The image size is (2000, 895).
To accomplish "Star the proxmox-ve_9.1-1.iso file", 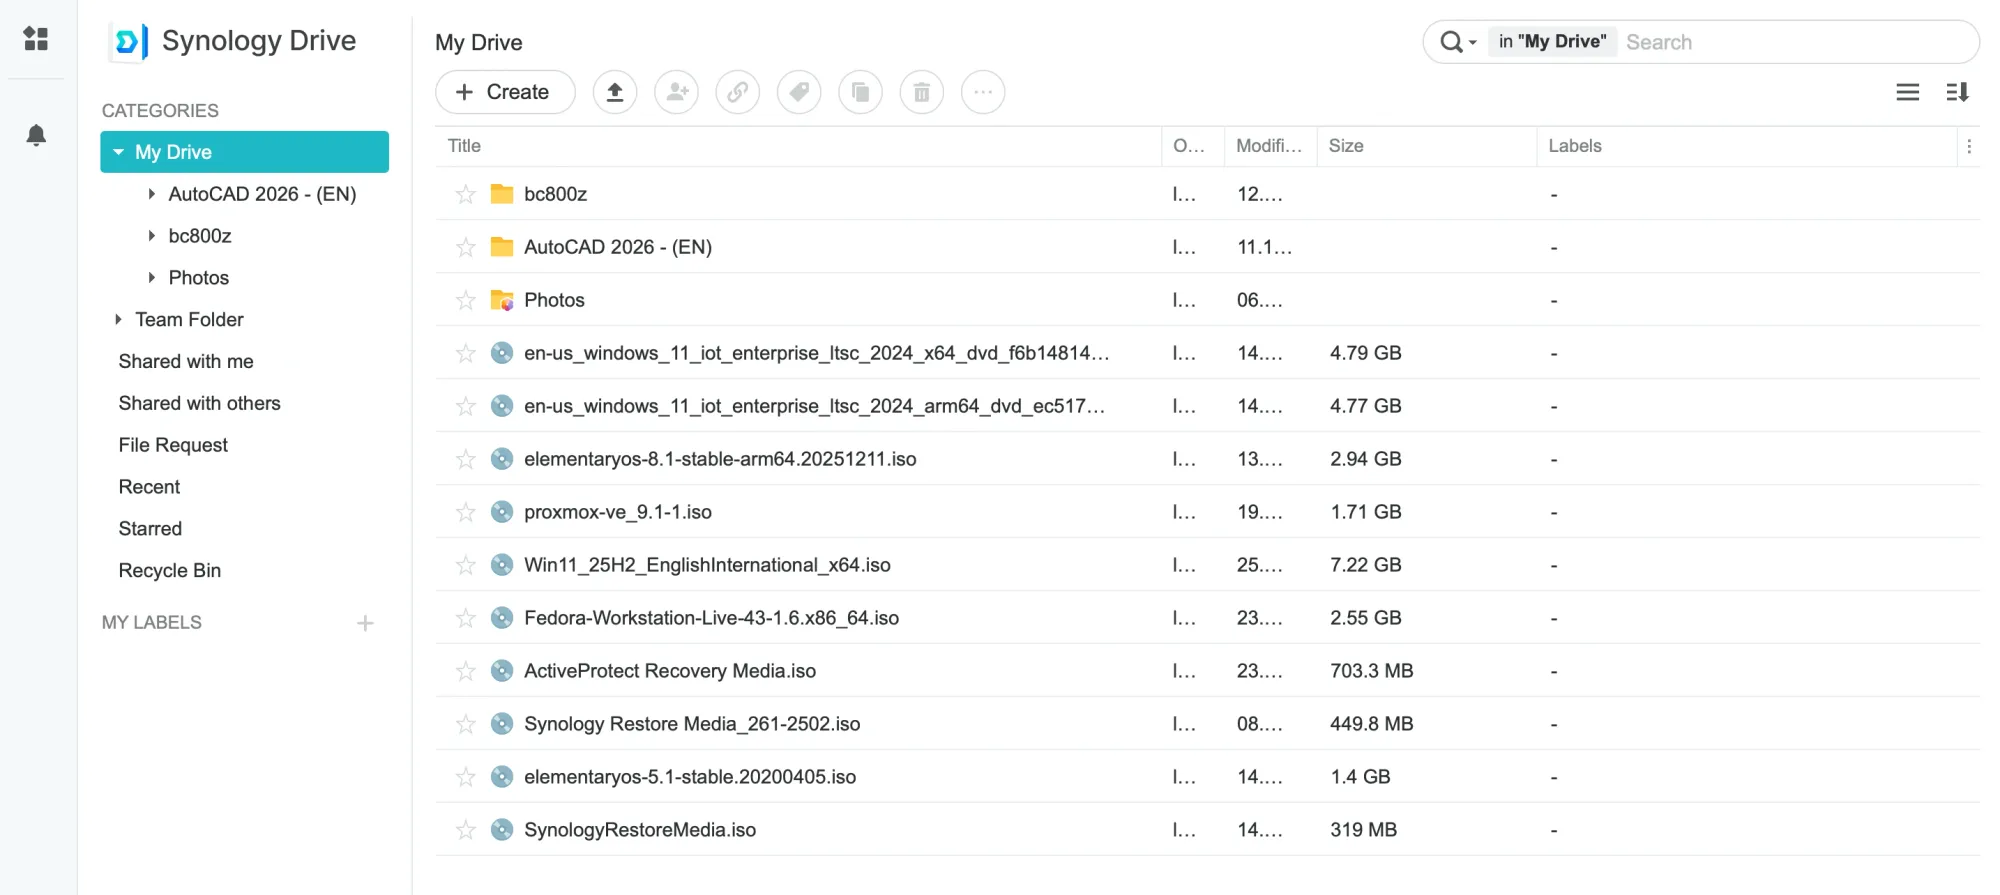I will click(466, 512).
